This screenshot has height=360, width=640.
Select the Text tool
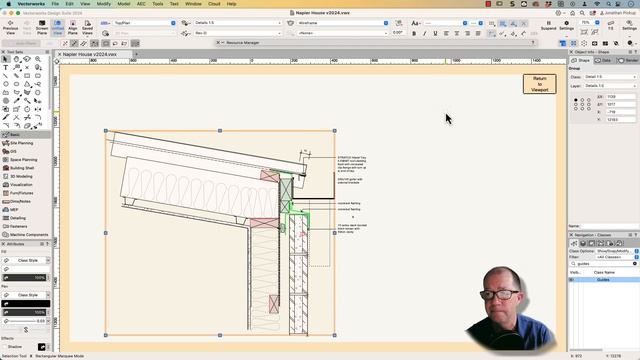(x=5, y=67)
